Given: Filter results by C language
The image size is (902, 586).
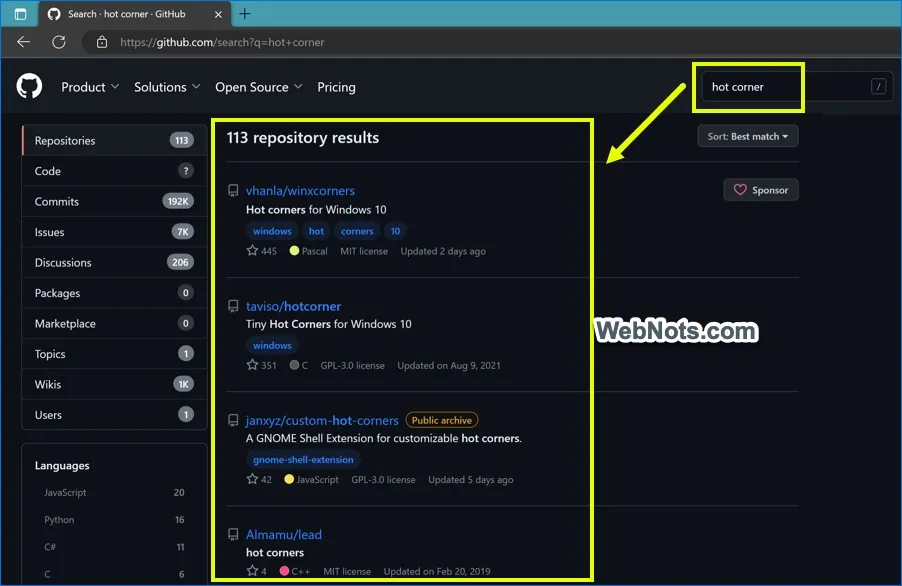Looking at the screenshot, I should [114, 573].
